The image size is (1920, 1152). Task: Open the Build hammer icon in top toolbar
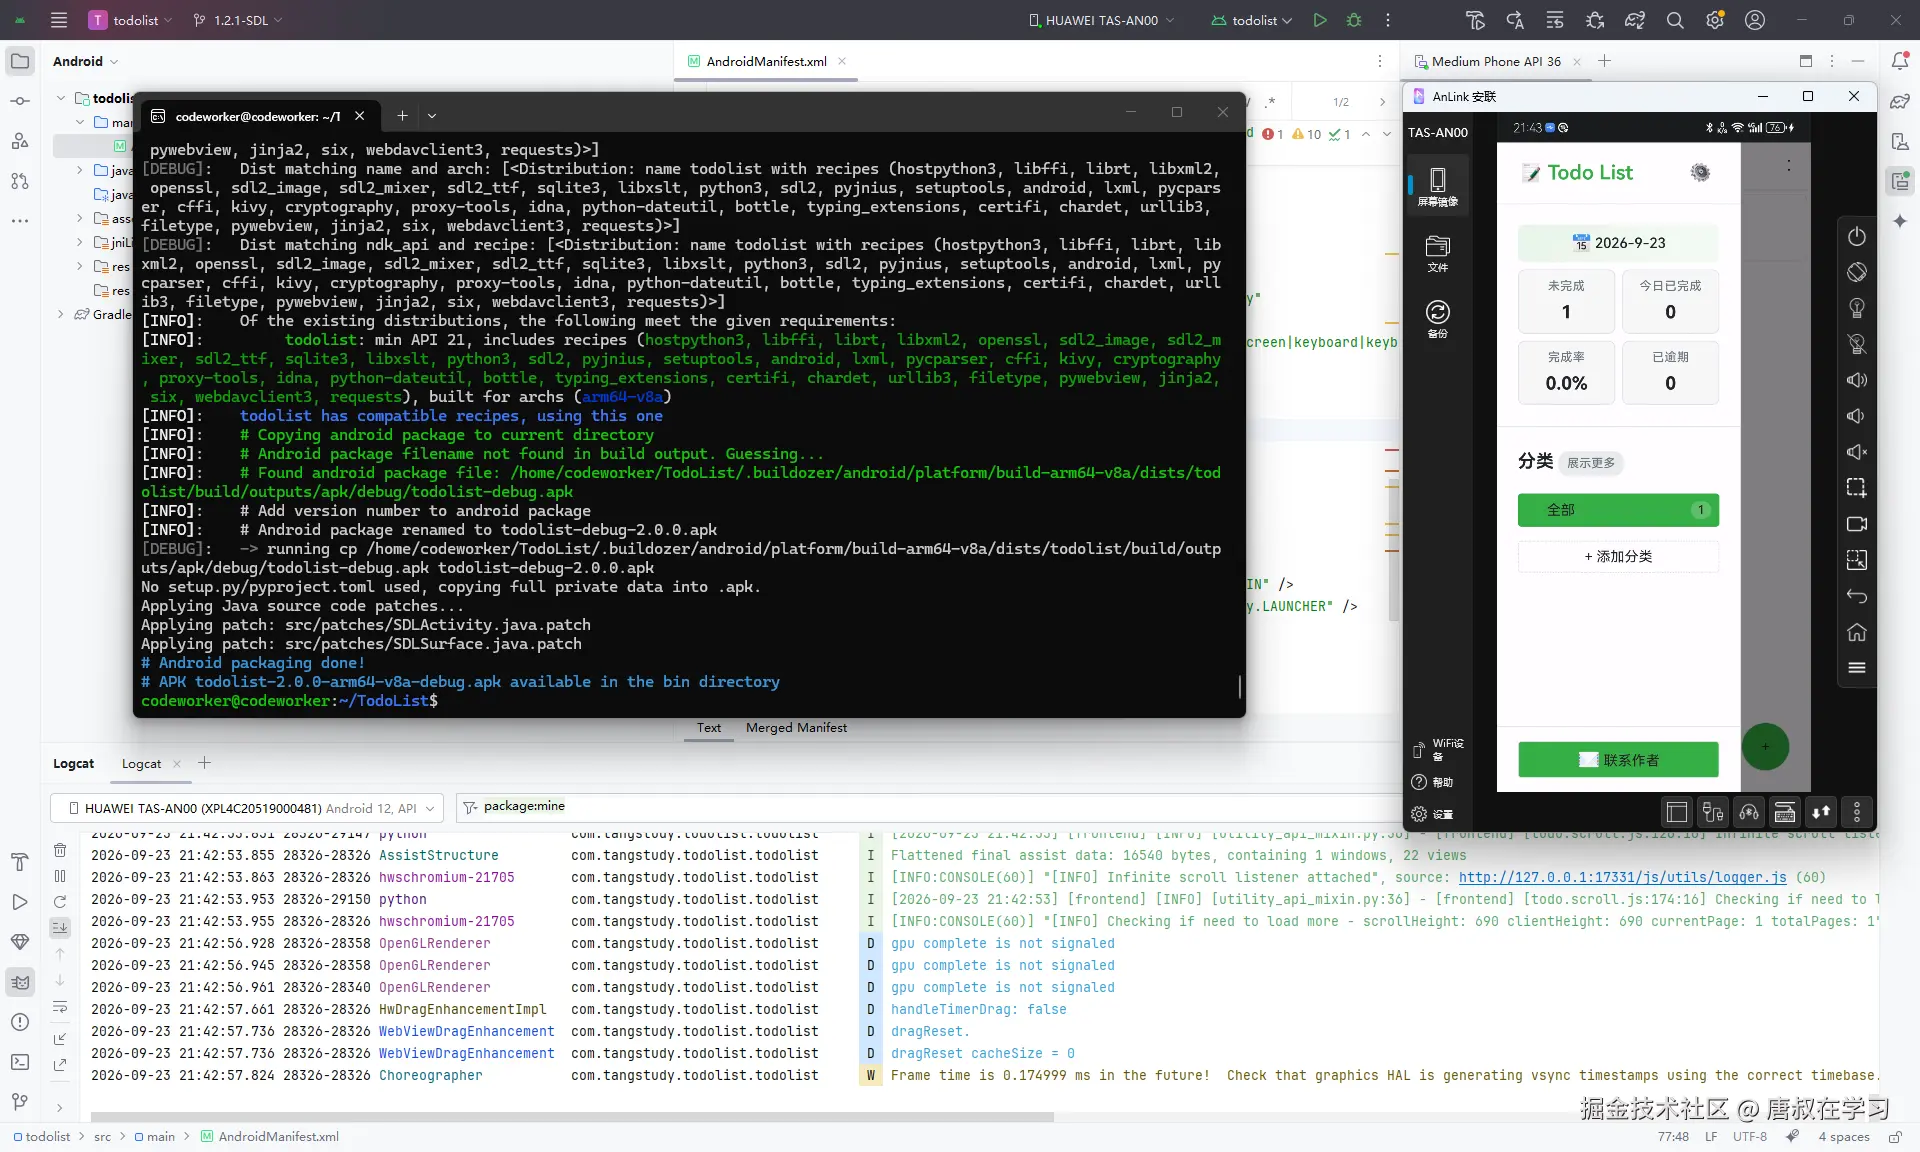coord(1475,20)
